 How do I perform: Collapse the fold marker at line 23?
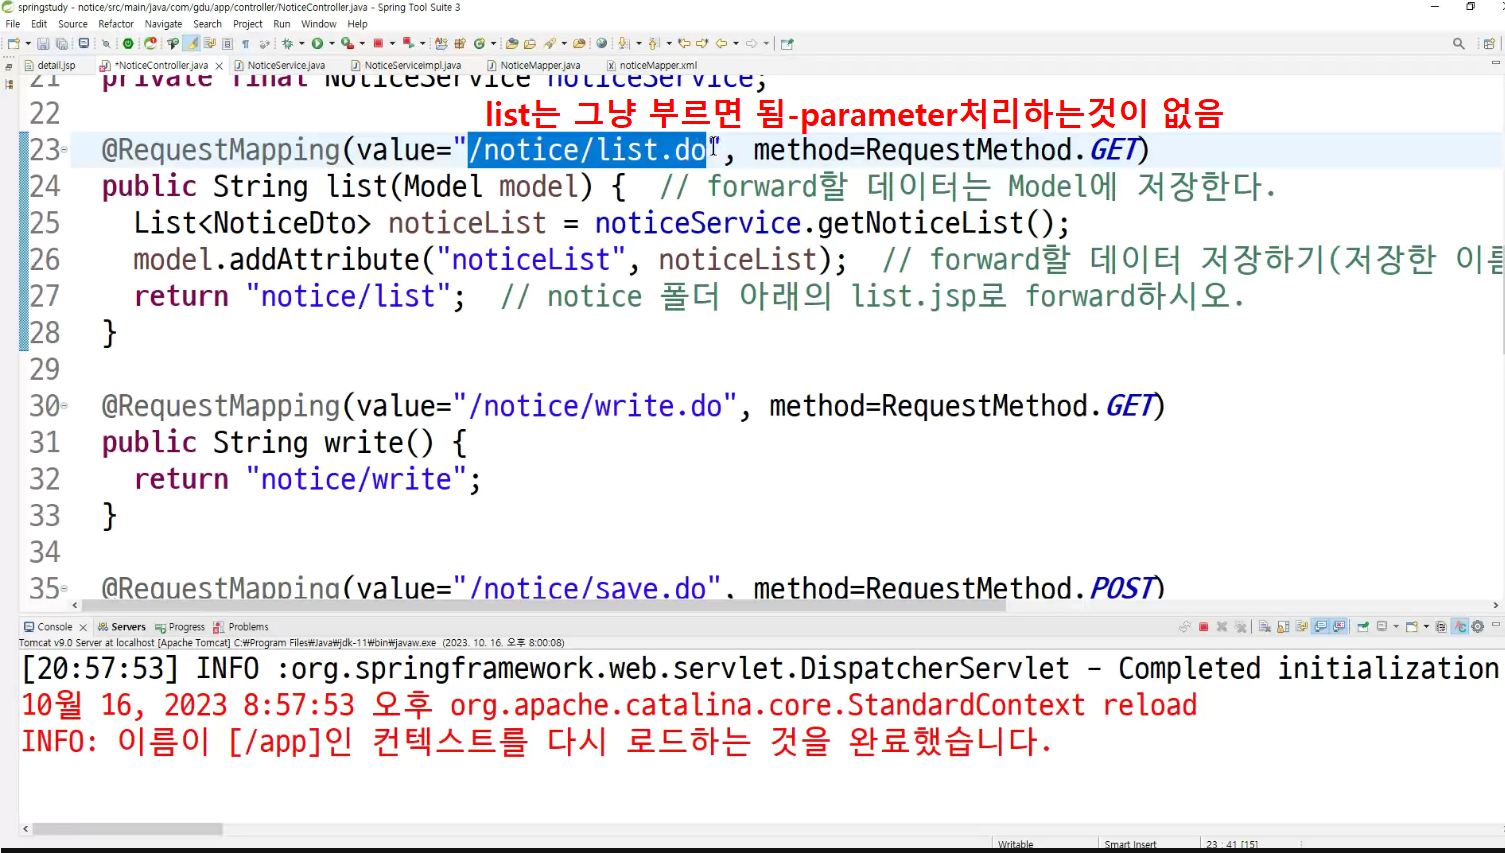[65, 150]
